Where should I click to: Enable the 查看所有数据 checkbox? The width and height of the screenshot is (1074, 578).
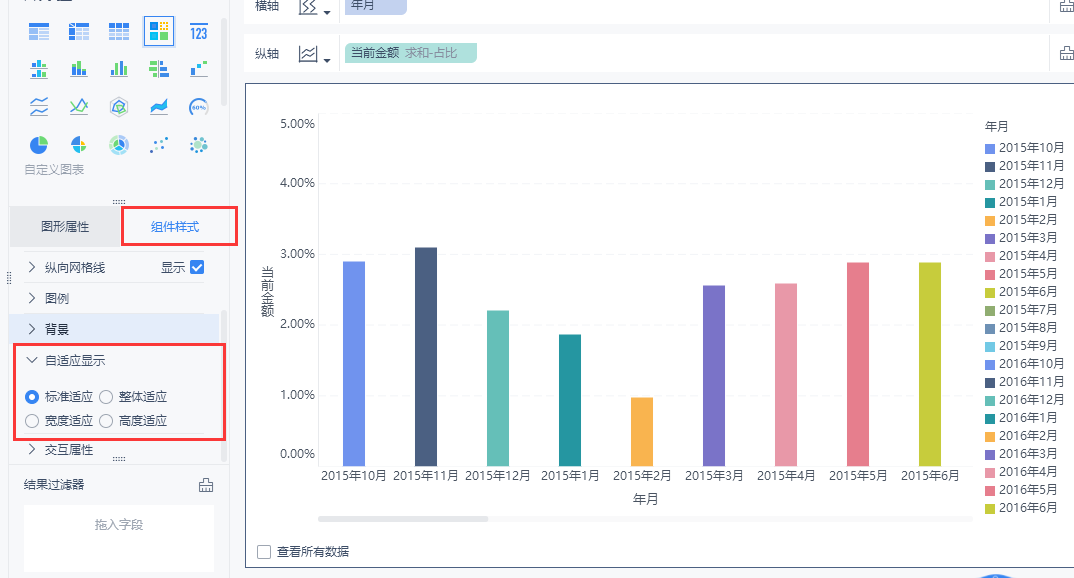click(x=264, y=551)
